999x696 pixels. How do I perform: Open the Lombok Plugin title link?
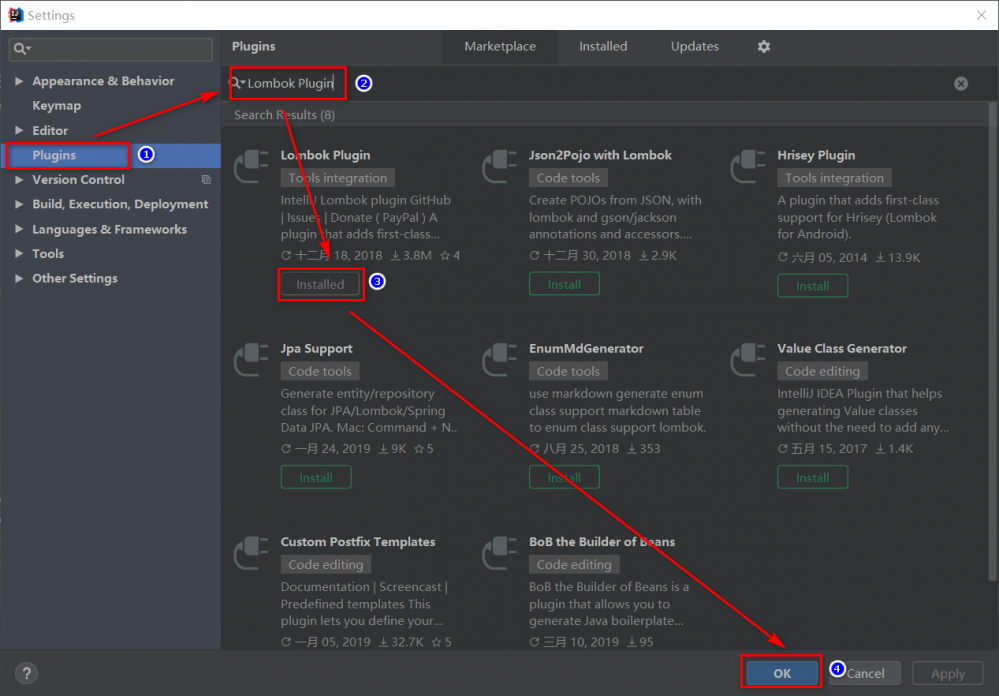[326, 156]
